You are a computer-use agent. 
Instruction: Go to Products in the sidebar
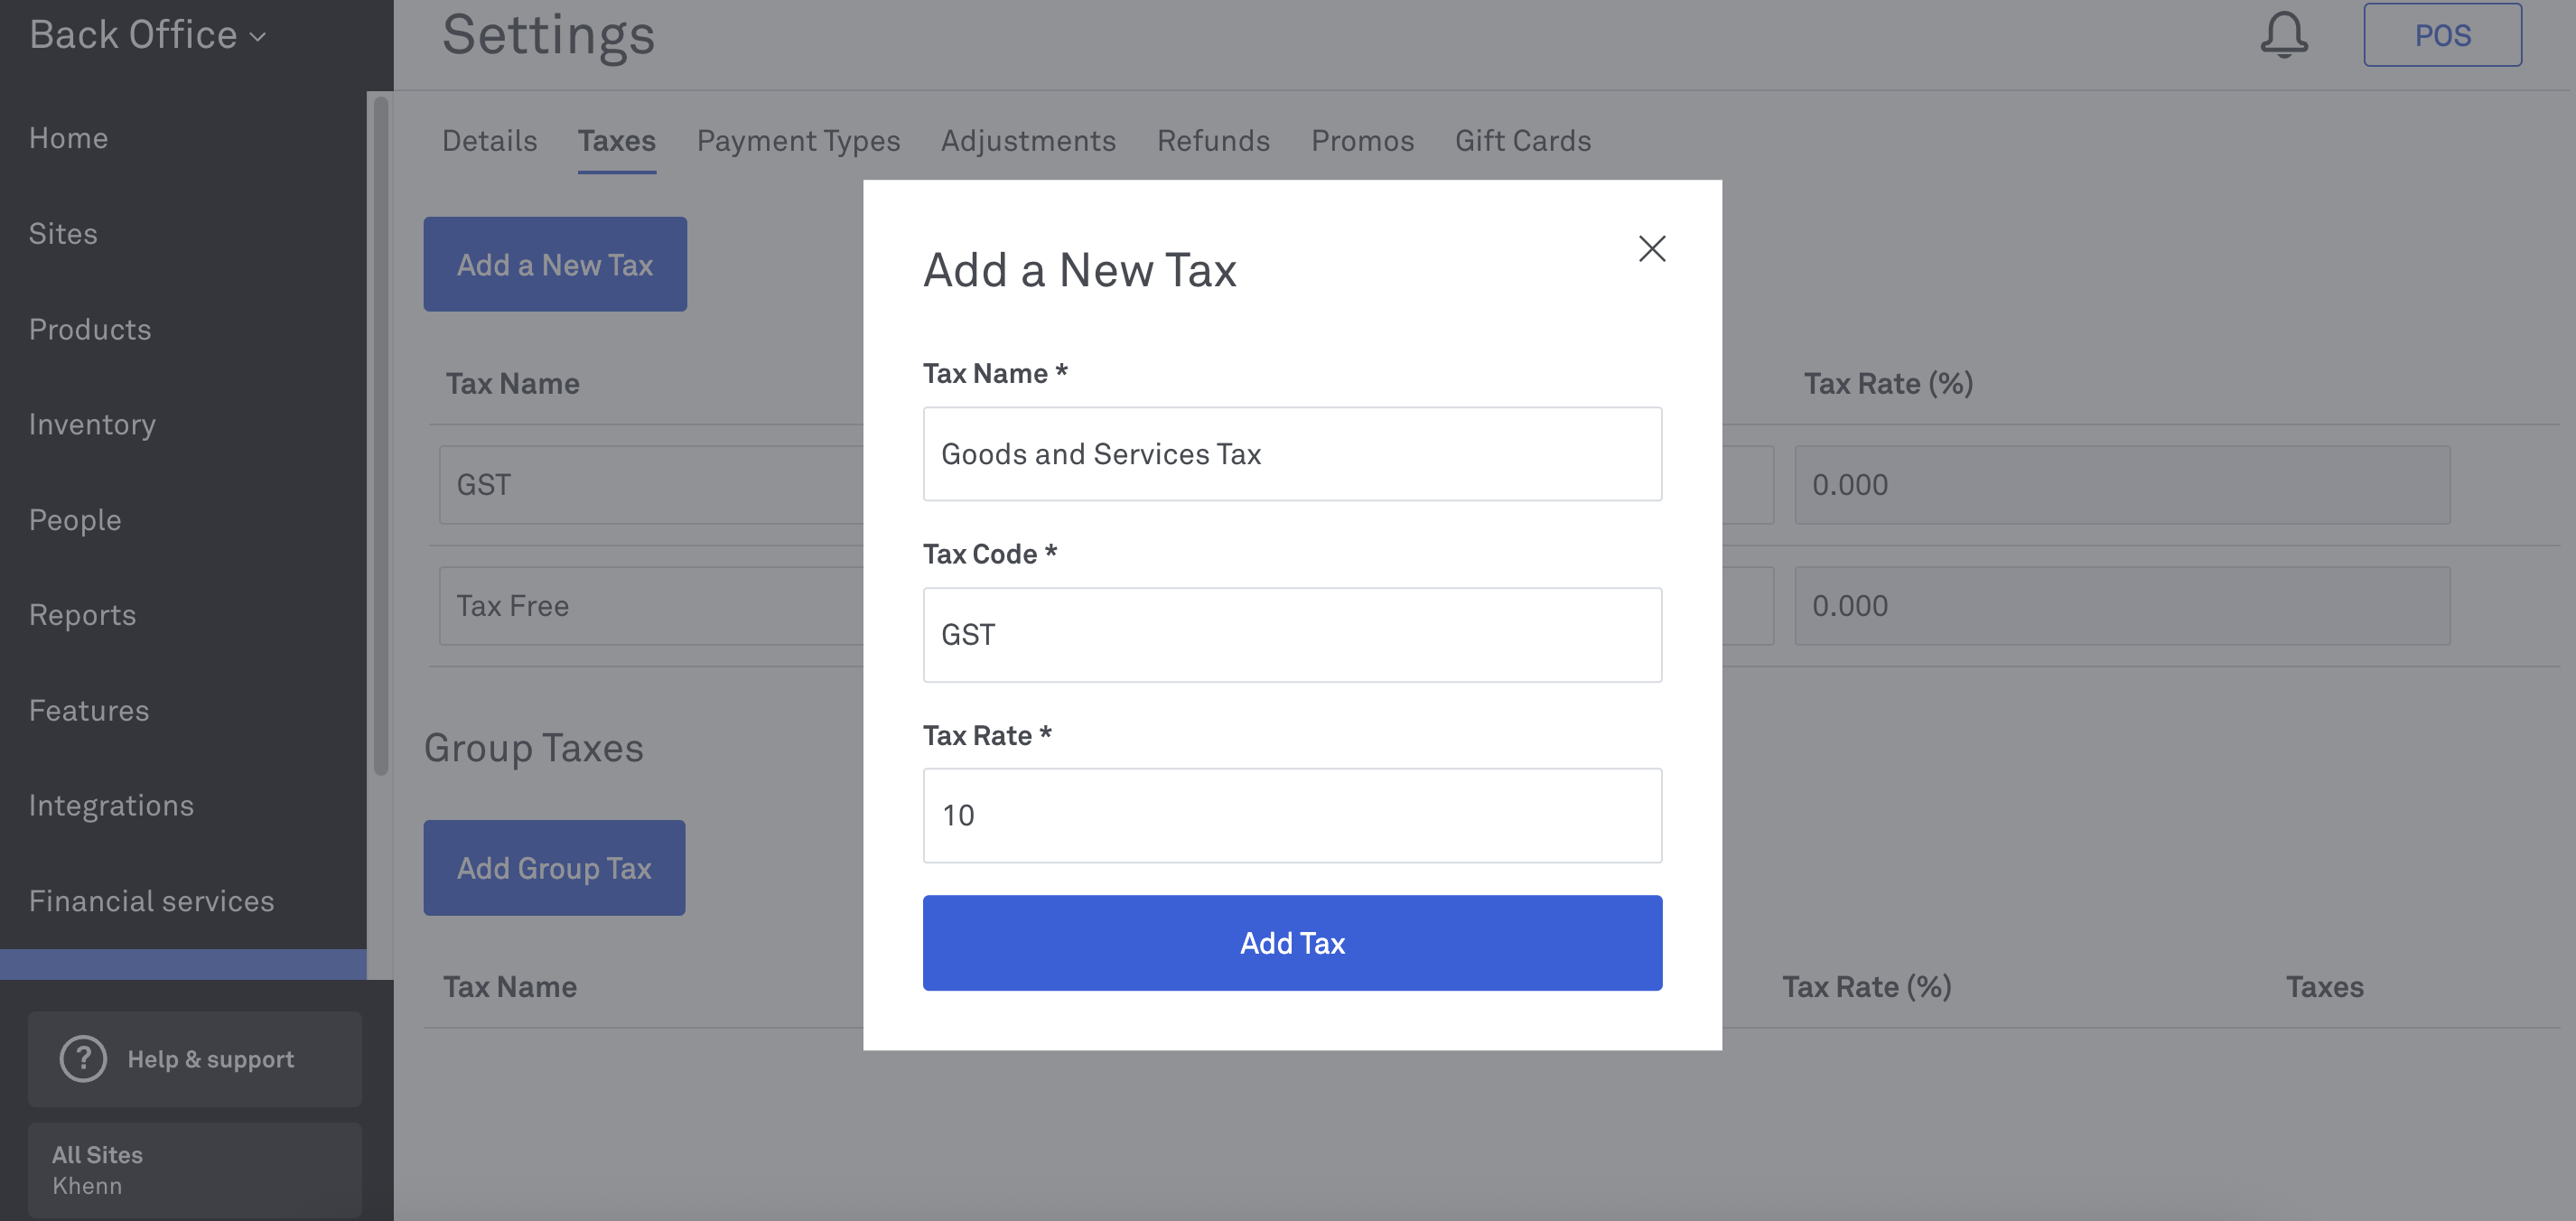point(90,329)
